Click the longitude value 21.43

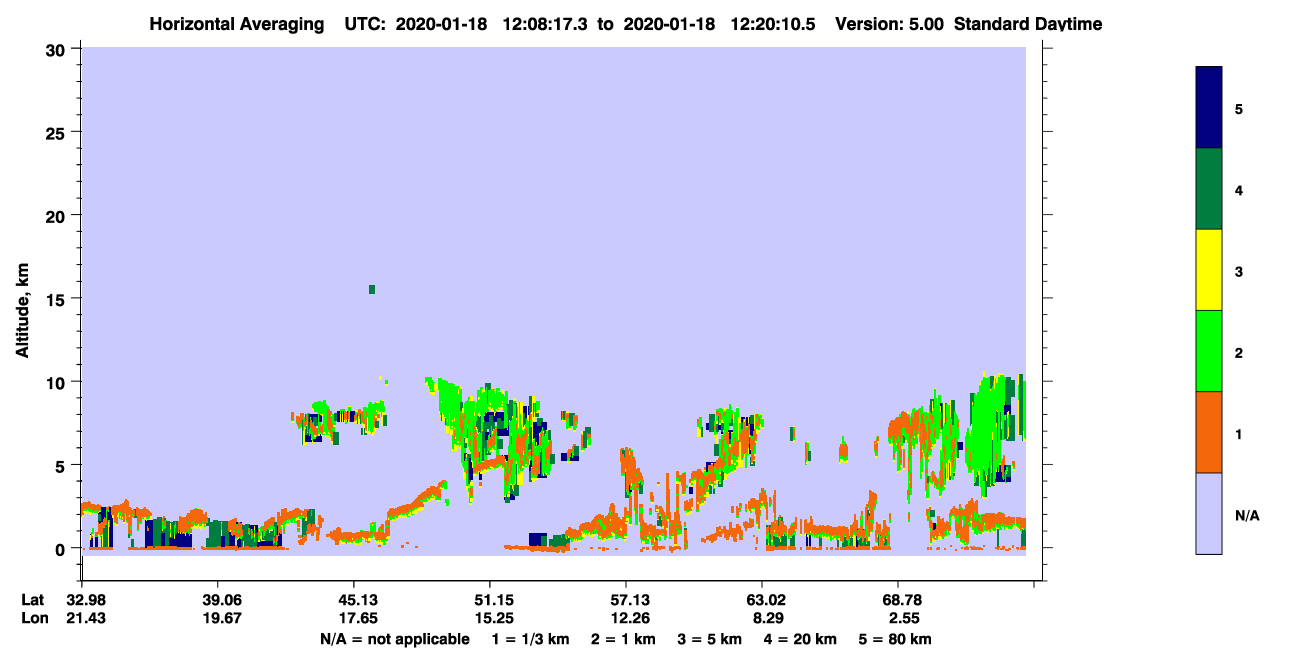tap(85, 618)
